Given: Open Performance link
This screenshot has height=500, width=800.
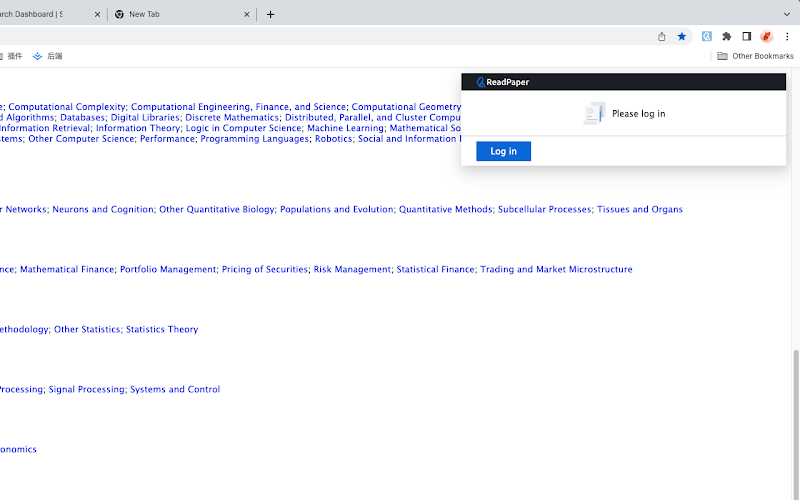Looking at the screenshot, I should coord(167,139).
